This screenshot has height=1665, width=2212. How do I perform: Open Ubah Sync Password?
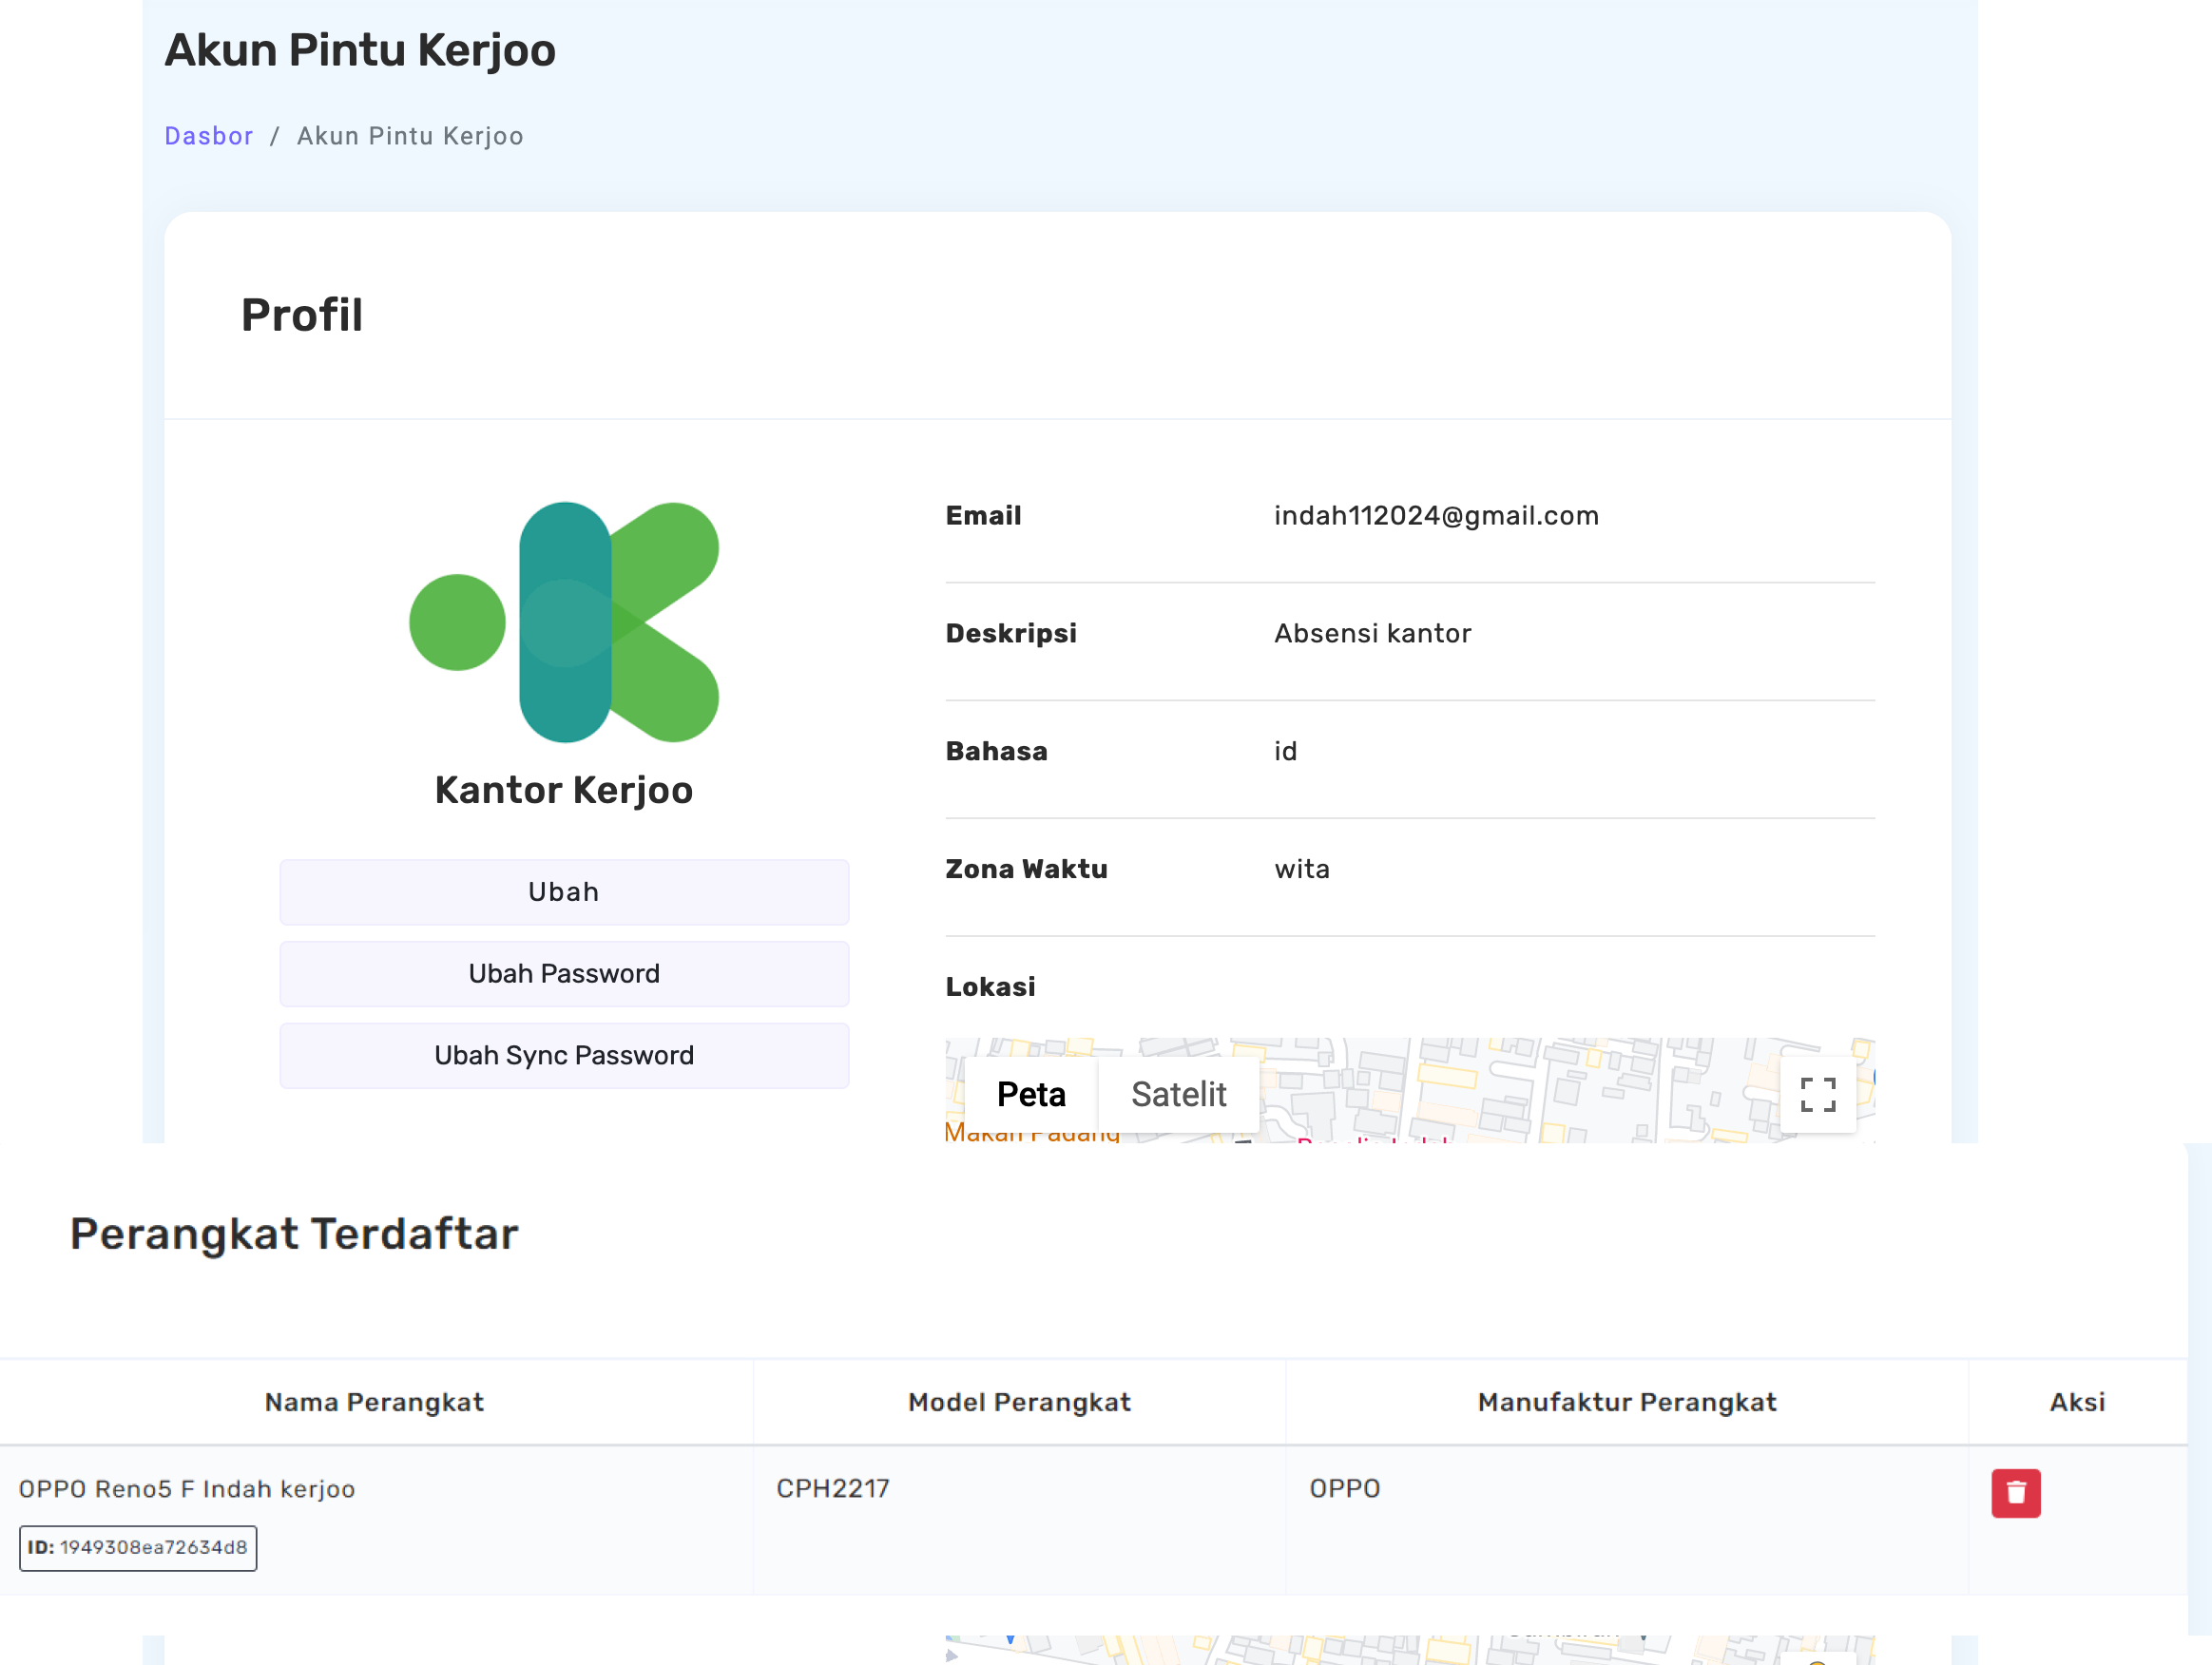[x=564, y=1055]
